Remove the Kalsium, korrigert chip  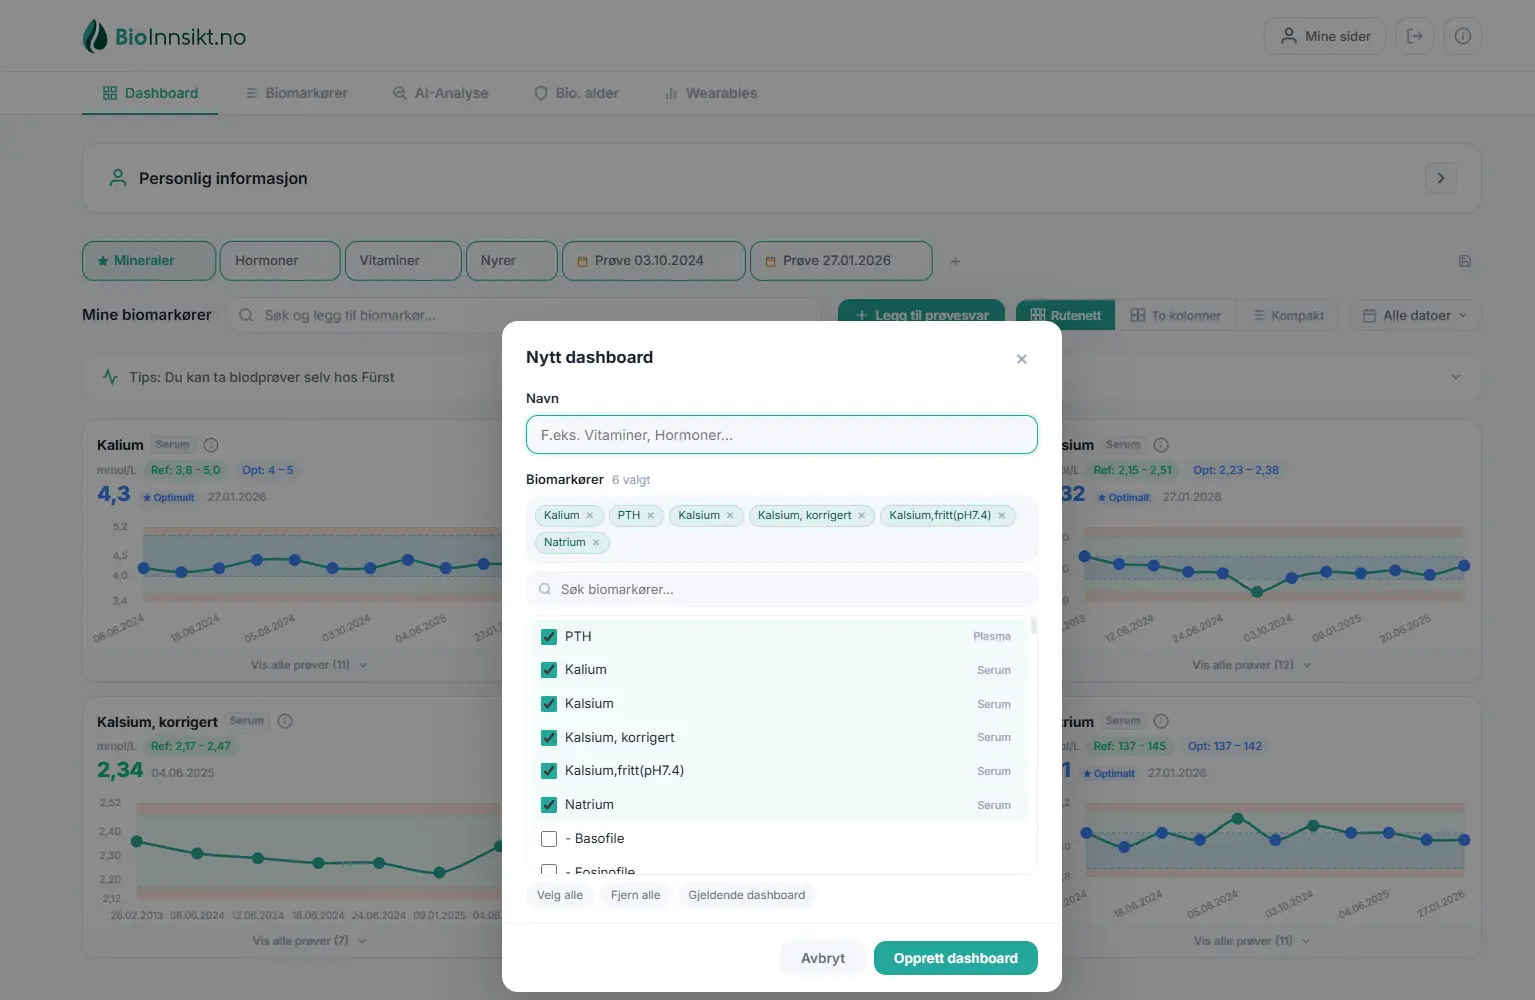(x=862, y=516)
